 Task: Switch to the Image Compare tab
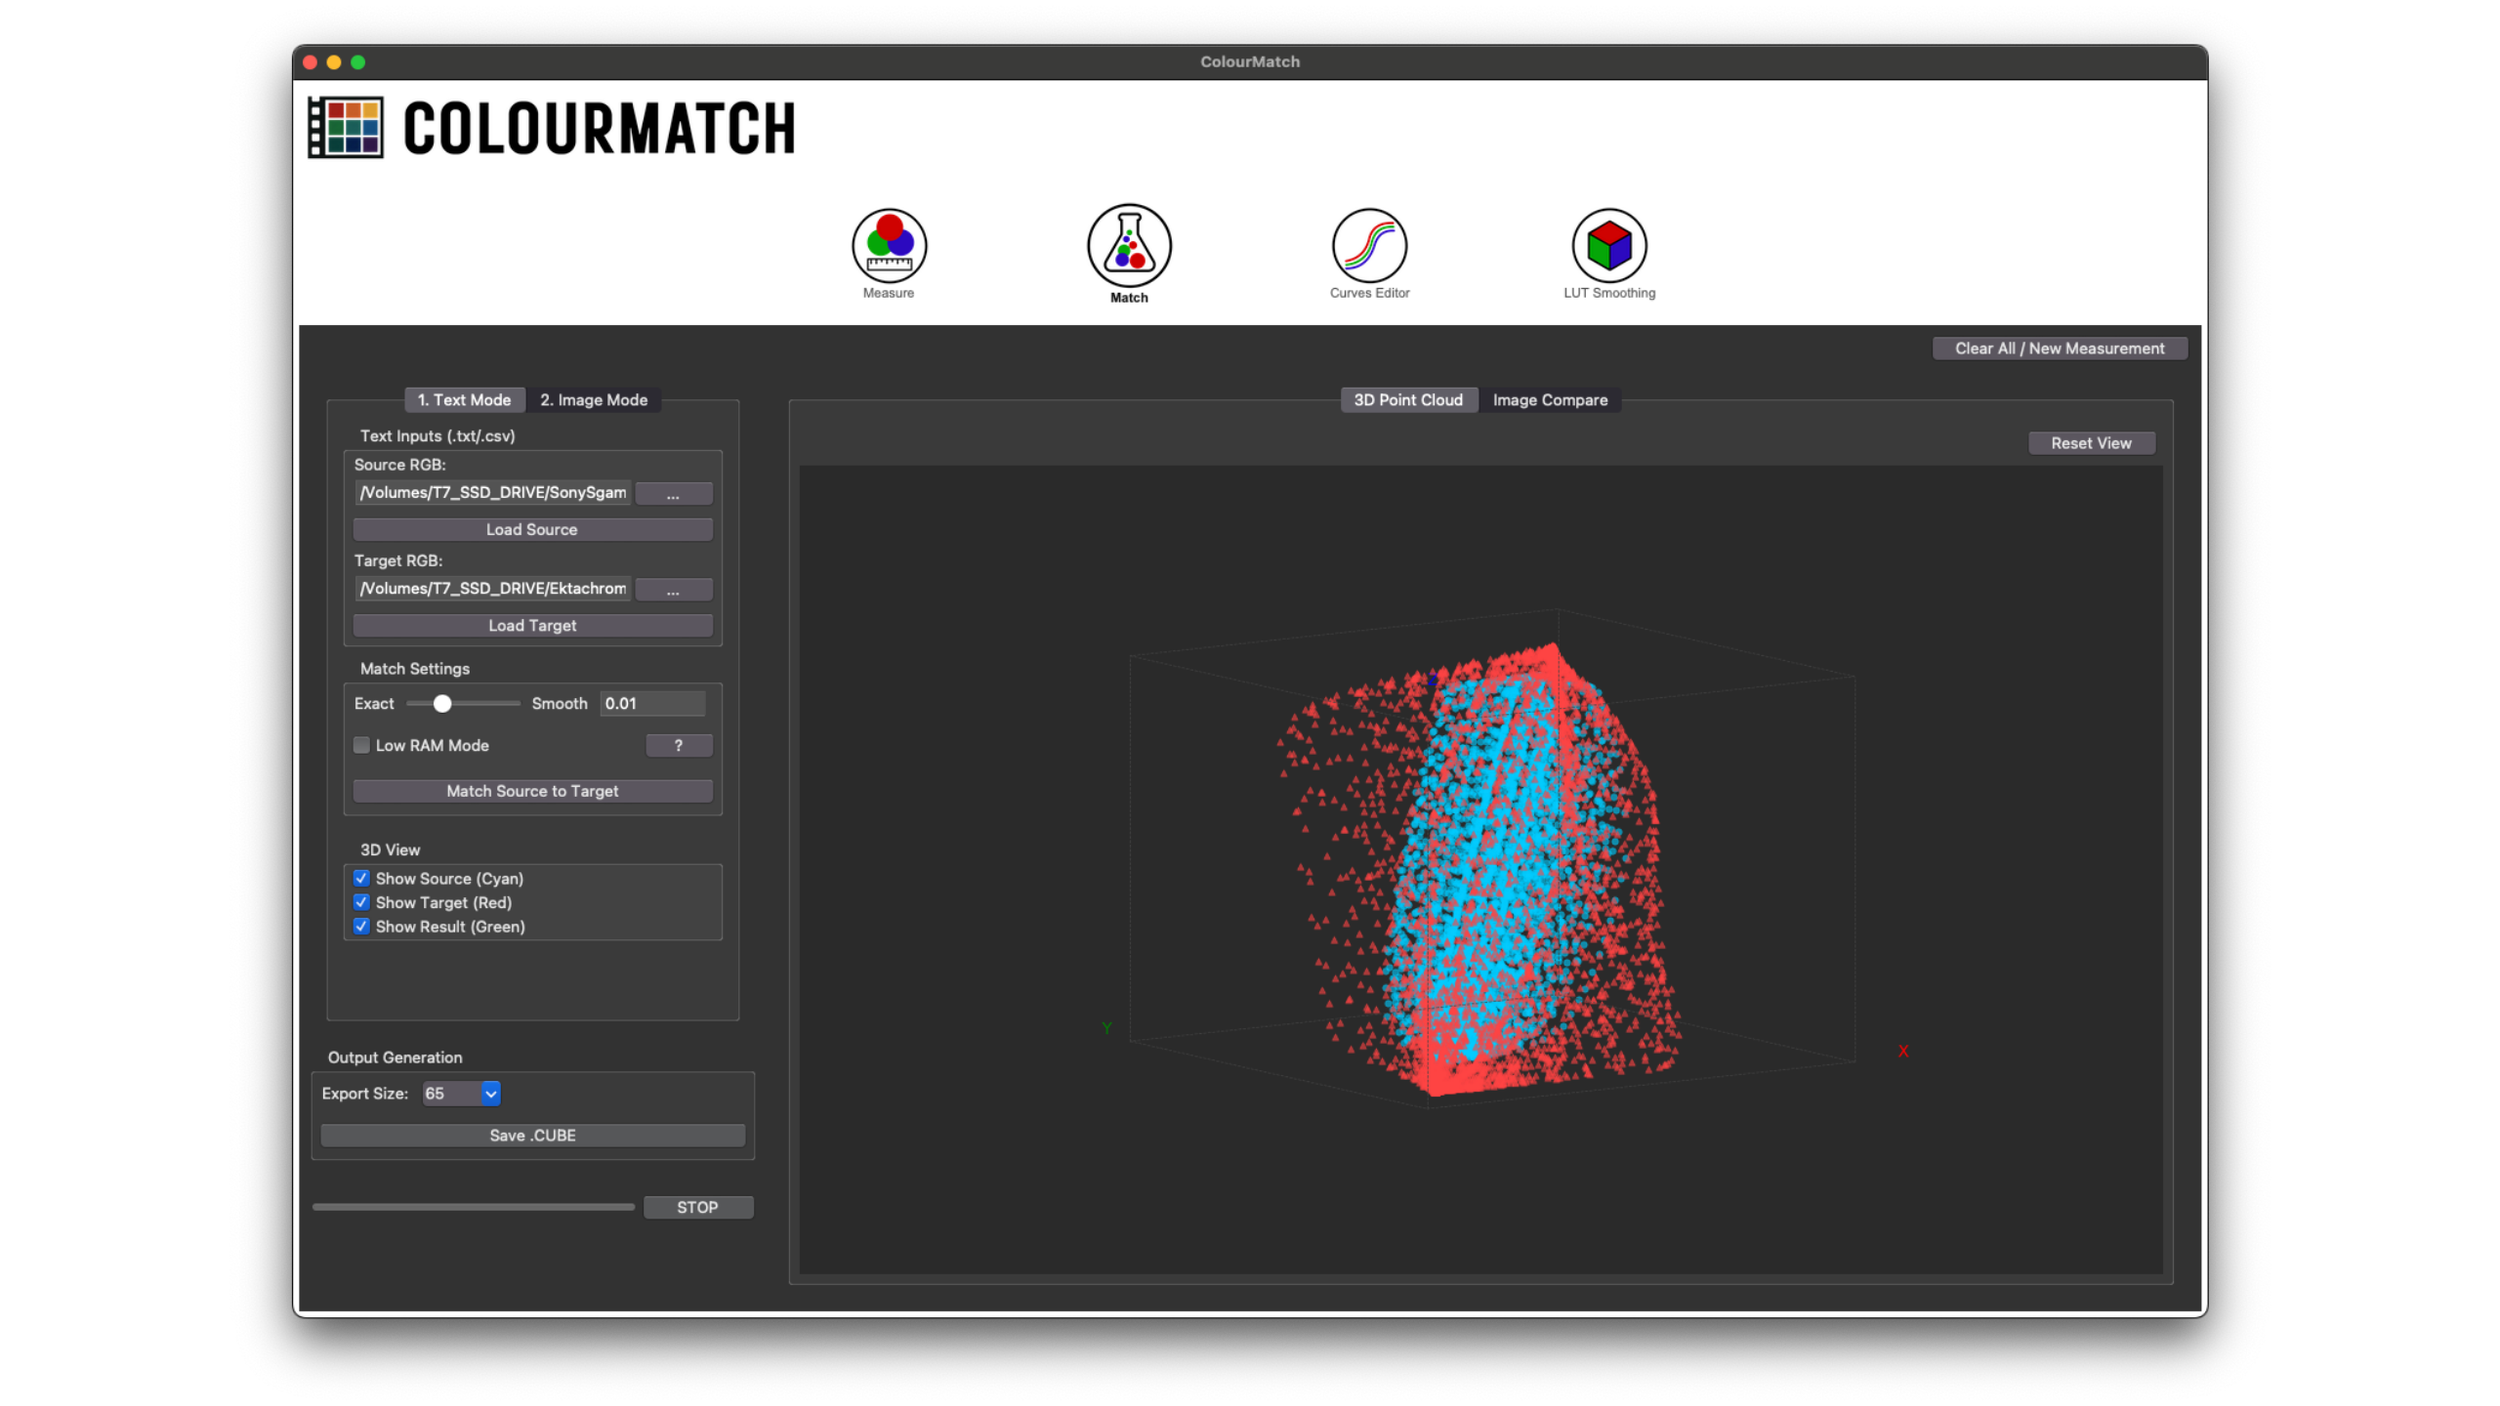point(1550,400)
